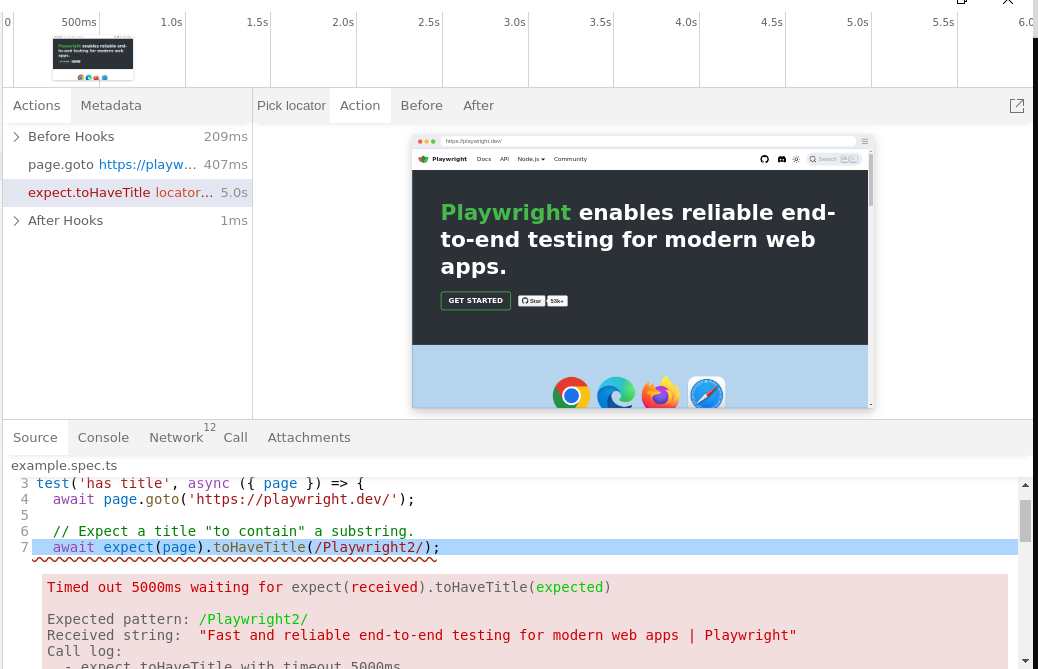Click the 'Expected pattern: /Playwright2/' line
Screen dimensions: 1038x669
[x=177, y=619]
